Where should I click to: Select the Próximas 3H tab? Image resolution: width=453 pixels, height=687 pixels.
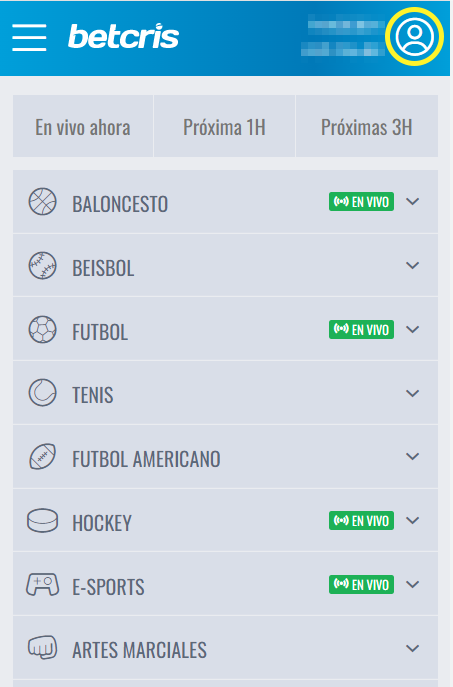pos(367,126)
